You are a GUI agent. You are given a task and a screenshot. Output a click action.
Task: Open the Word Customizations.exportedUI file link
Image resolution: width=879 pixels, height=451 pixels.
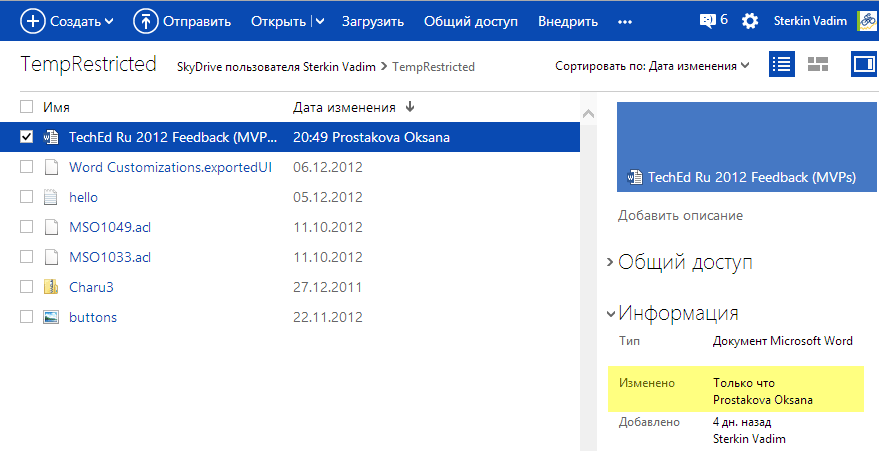[x=170, y=167]
